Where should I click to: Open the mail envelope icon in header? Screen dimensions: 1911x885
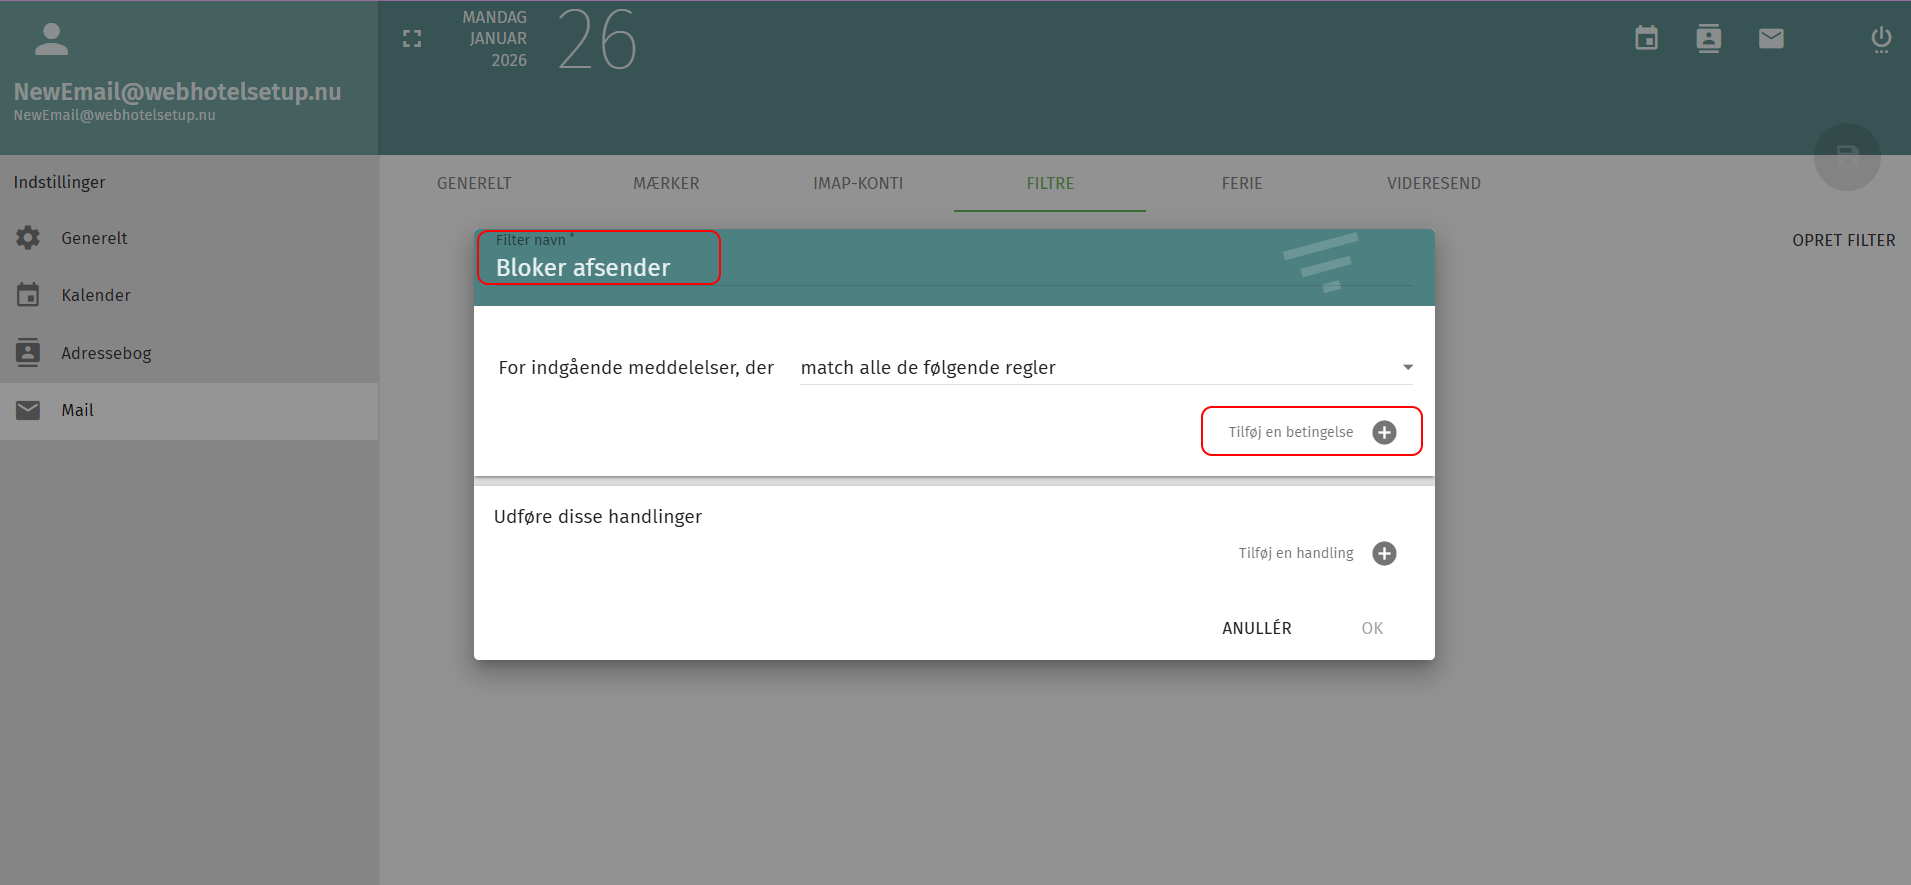tap(1771, 39)
